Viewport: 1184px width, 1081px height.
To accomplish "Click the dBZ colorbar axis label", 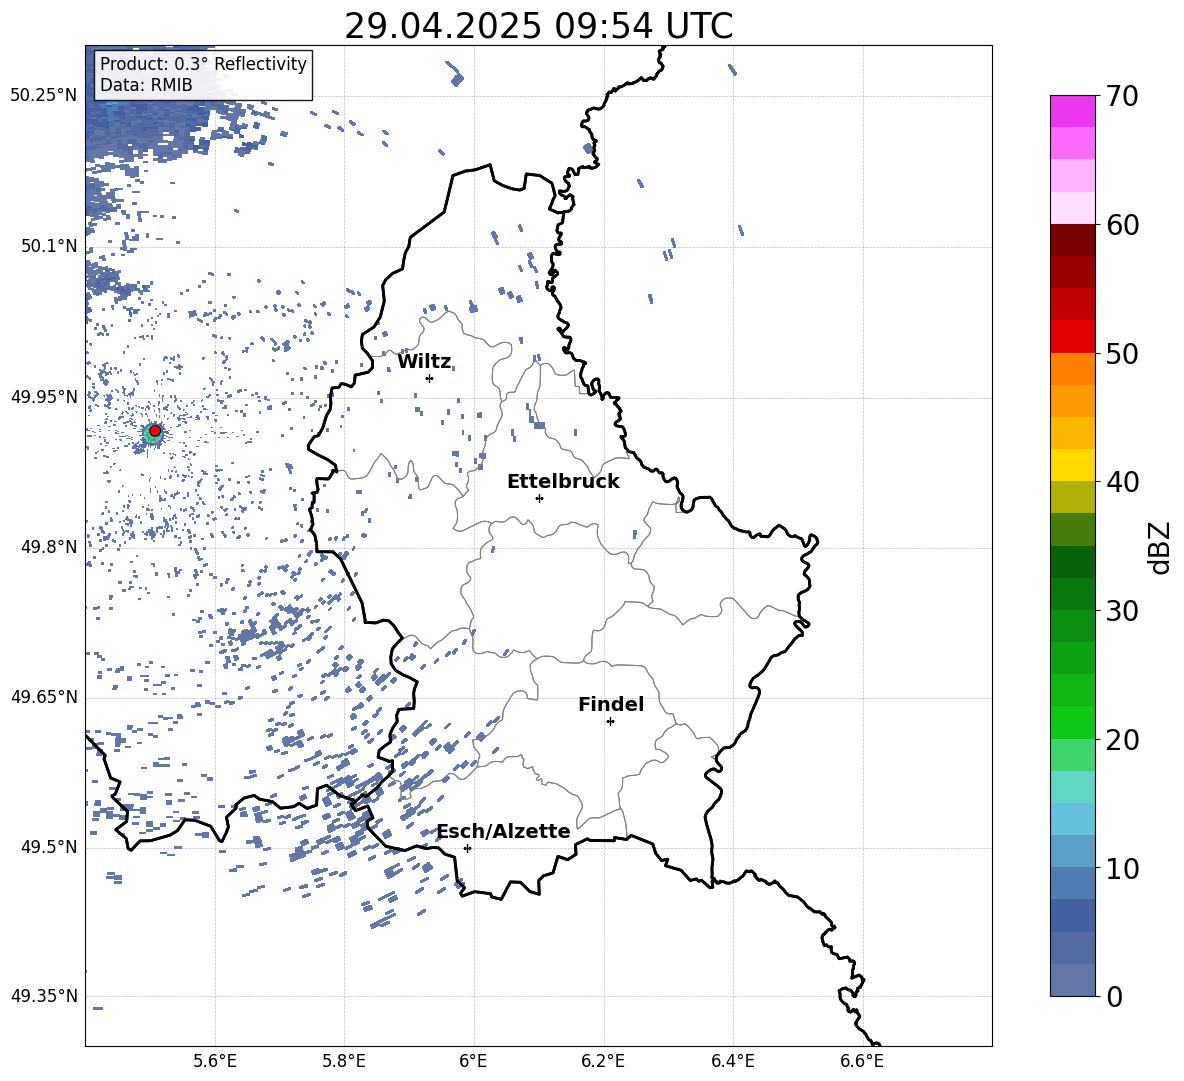I will 1159,547.
